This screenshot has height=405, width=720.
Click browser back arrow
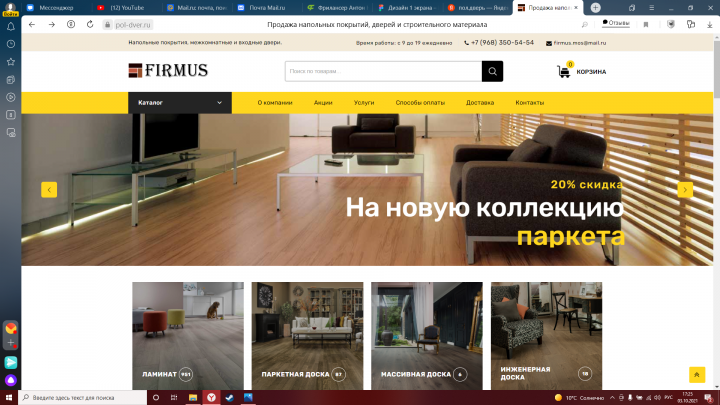tap(32, 25)
